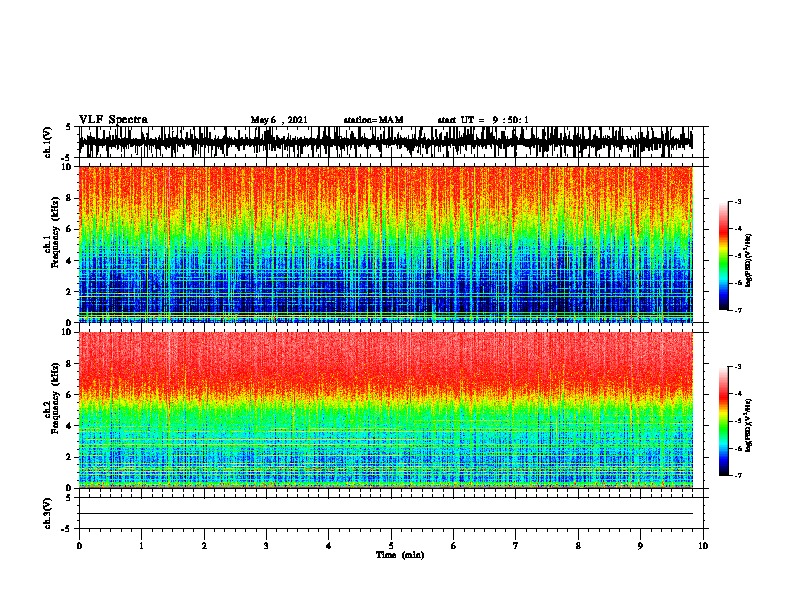The height and width of the screenshot is (612, 792).
Task: Click inside the ch.1 spectrogram panel
Action: 386,244
